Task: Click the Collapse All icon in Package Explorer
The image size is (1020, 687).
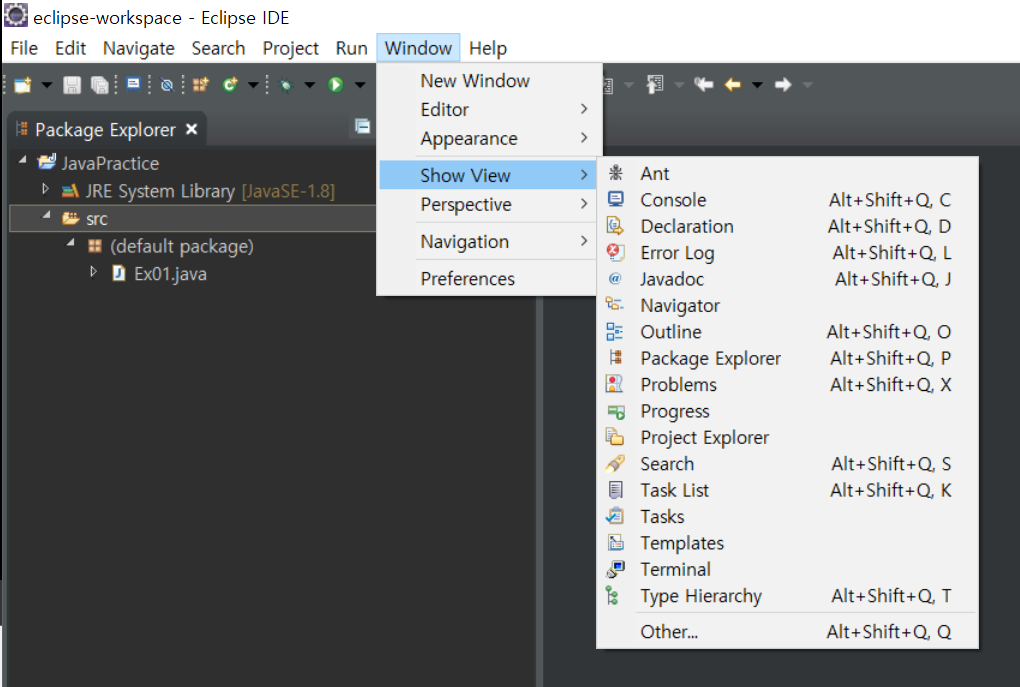Action: tap(362, 126)
